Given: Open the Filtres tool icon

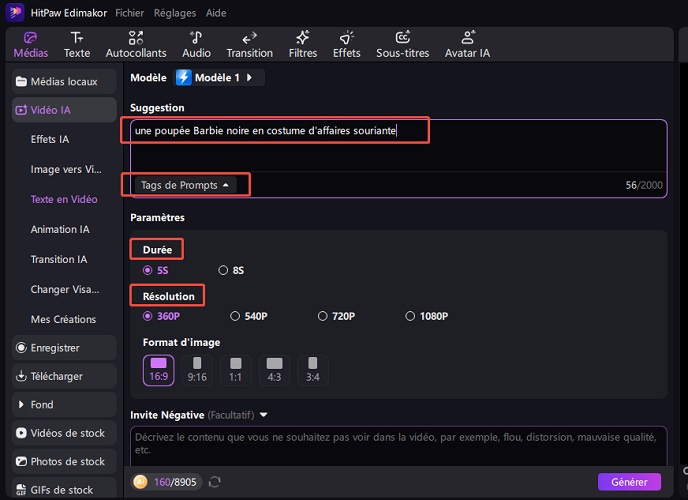Looking at the screenshot, I should [x=302, y=38].
